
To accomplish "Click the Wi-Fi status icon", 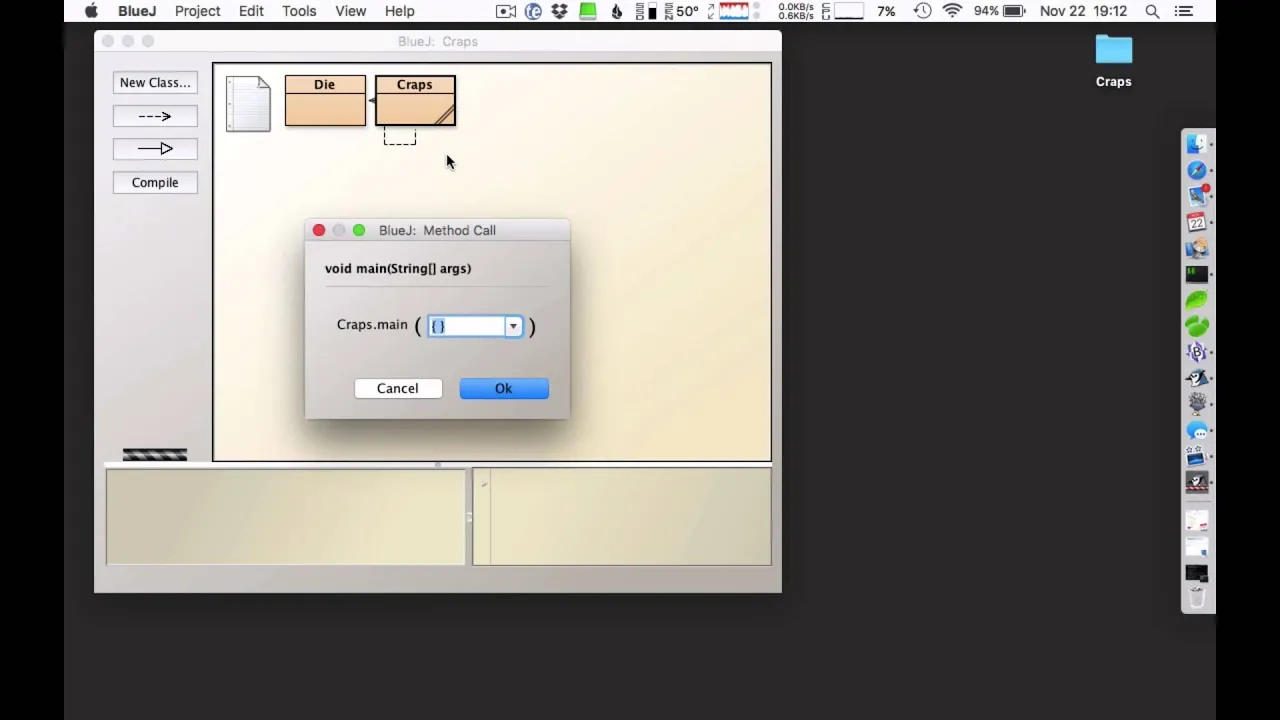I will click(952, 11).
